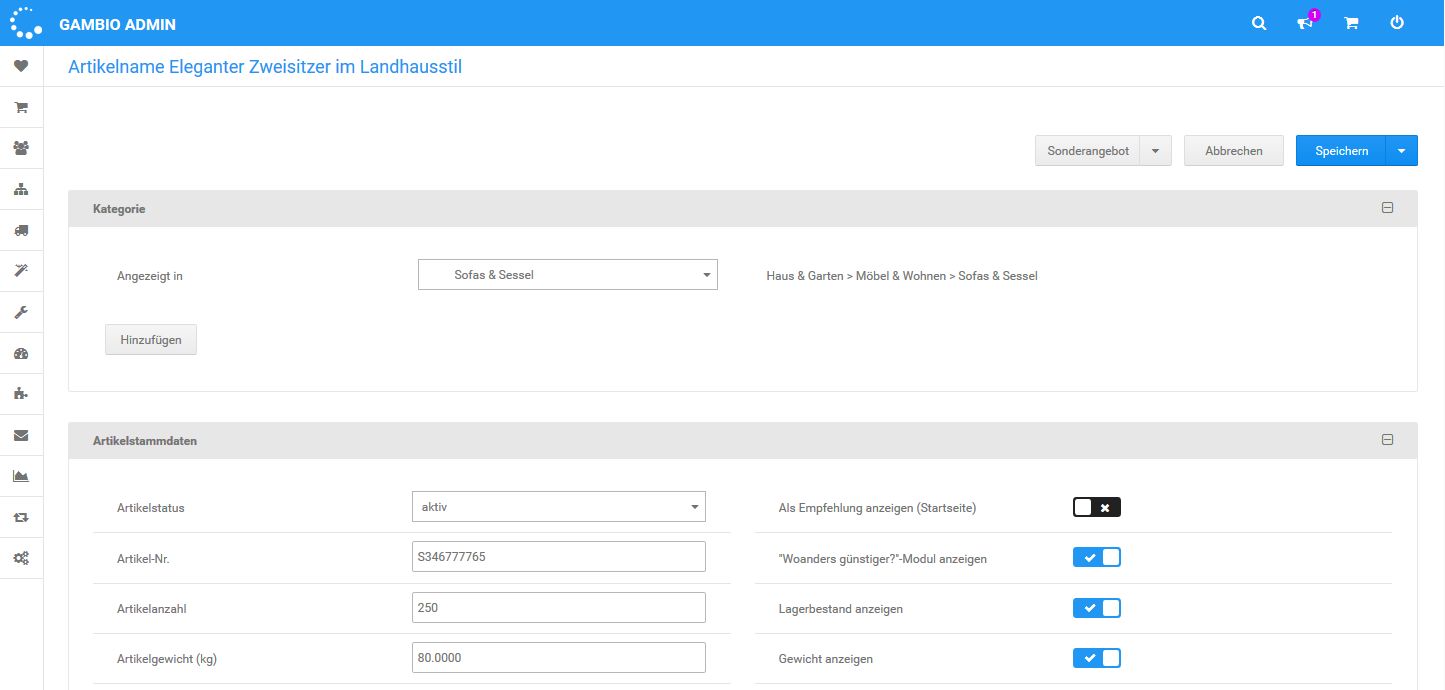Click the Abbrechen button
The image size is (1445, 690).
[x=1233, y=151]
